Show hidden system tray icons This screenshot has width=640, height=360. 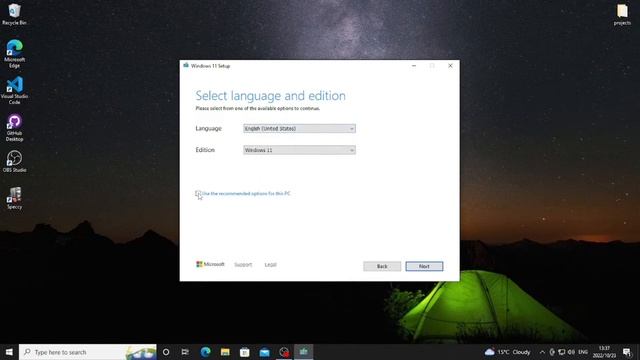point(542,352)
